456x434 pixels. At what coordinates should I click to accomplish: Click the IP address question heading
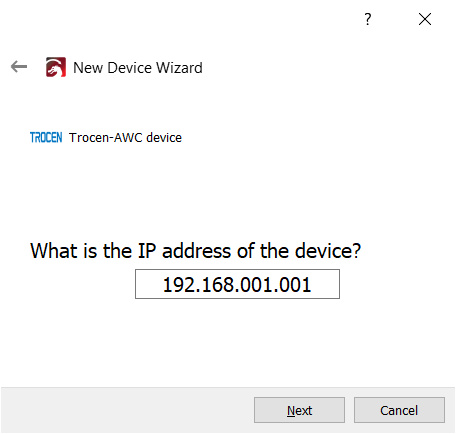tap(195, 251)
